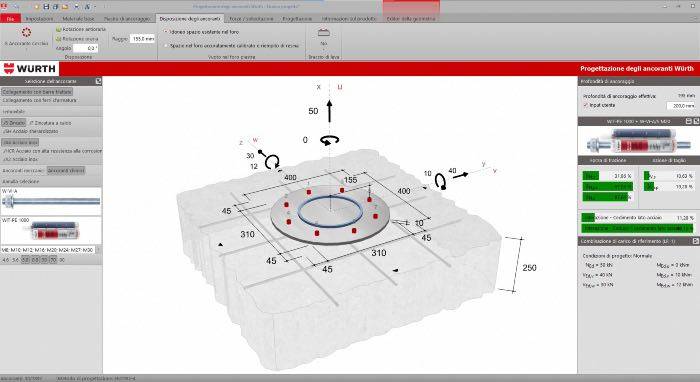Switch to the Progettazione tab

point(297,19)
